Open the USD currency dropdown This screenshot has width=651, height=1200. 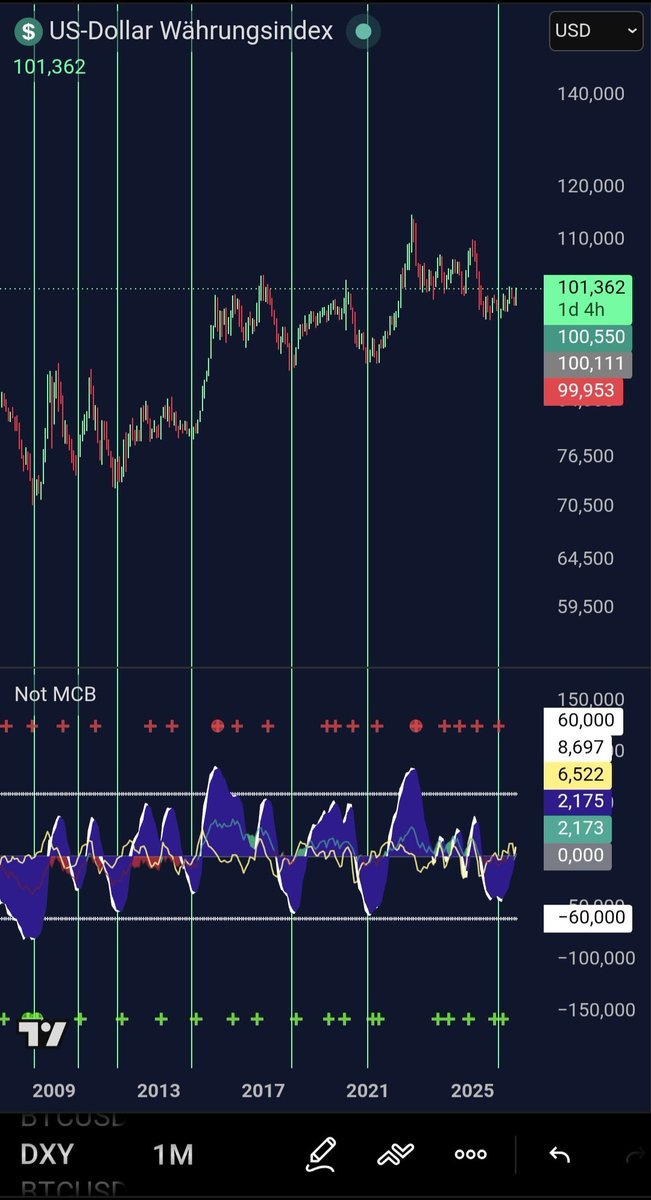(x=597, y=31)
